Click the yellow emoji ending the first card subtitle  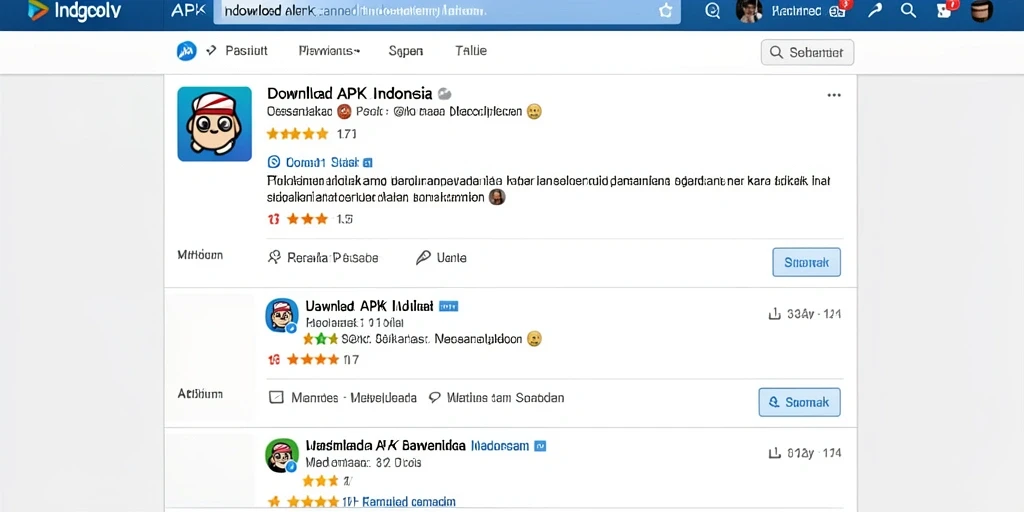(x=534, y=112)
